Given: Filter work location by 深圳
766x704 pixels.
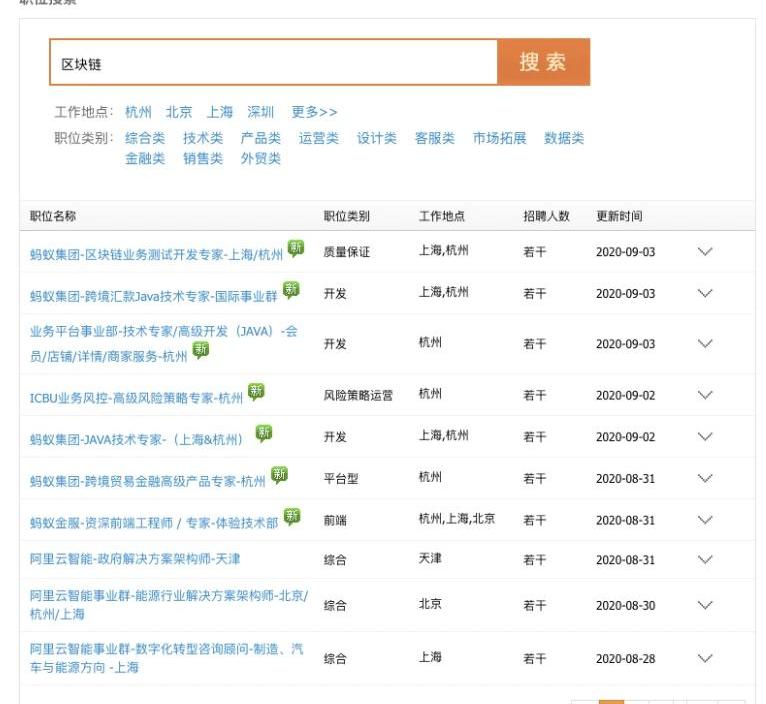Looking at the screenshot, I should pos(260,112).
